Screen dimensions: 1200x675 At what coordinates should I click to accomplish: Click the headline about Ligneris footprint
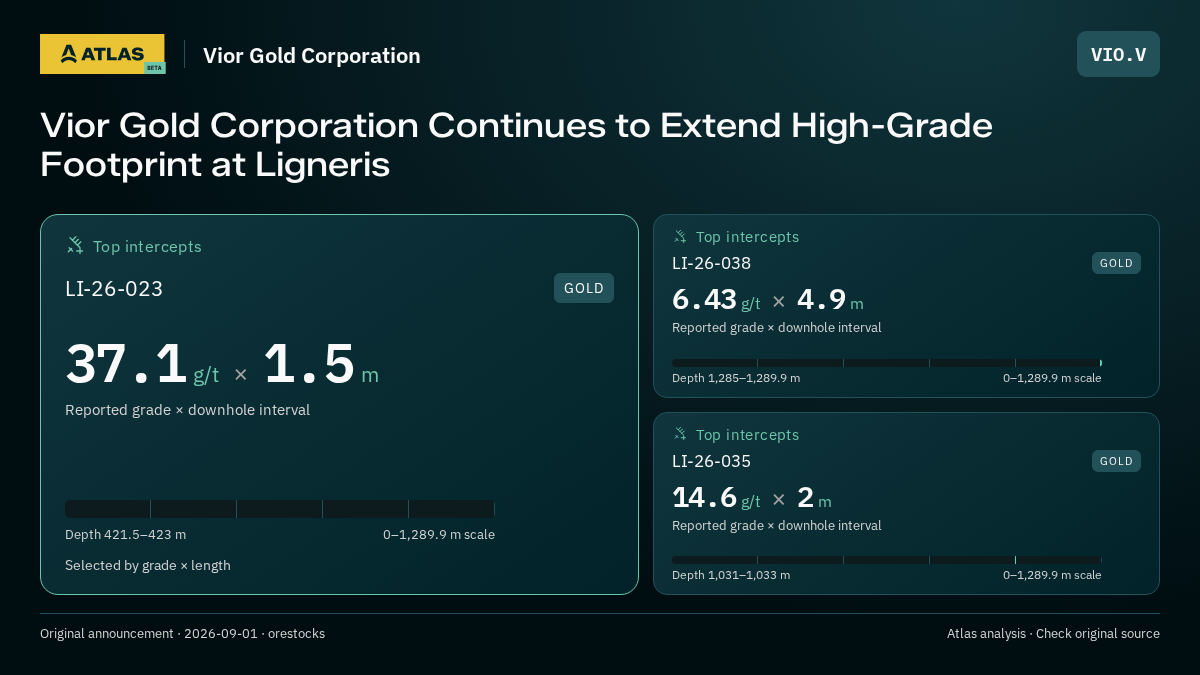pos(516,145)
